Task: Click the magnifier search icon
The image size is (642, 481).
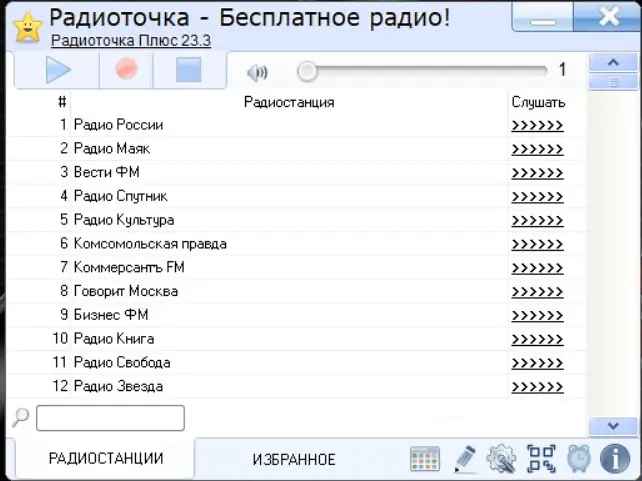Action: point(20,418)
